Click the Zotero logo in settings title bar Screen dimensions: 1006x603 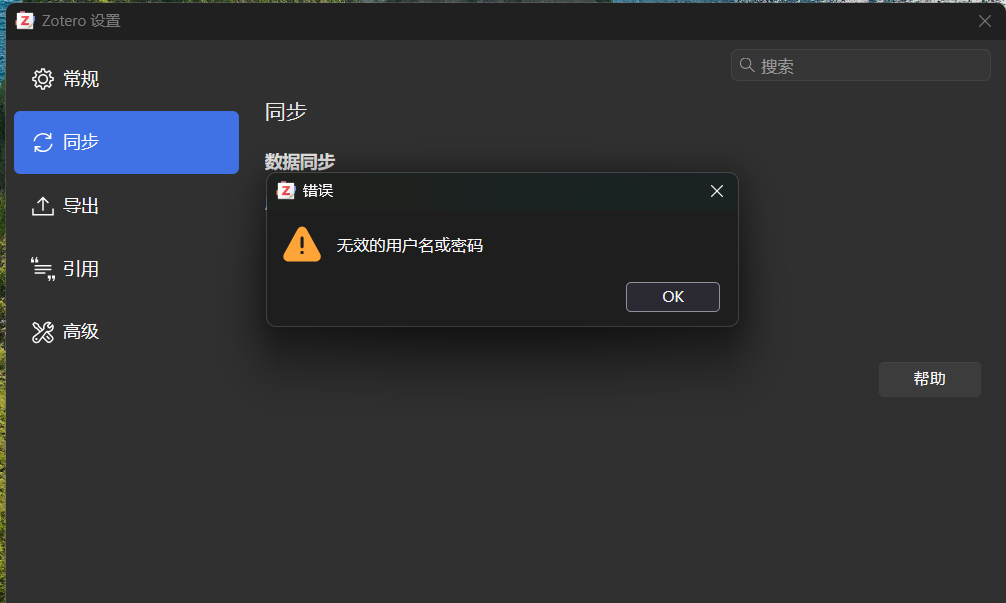click(x=24, y=21)
